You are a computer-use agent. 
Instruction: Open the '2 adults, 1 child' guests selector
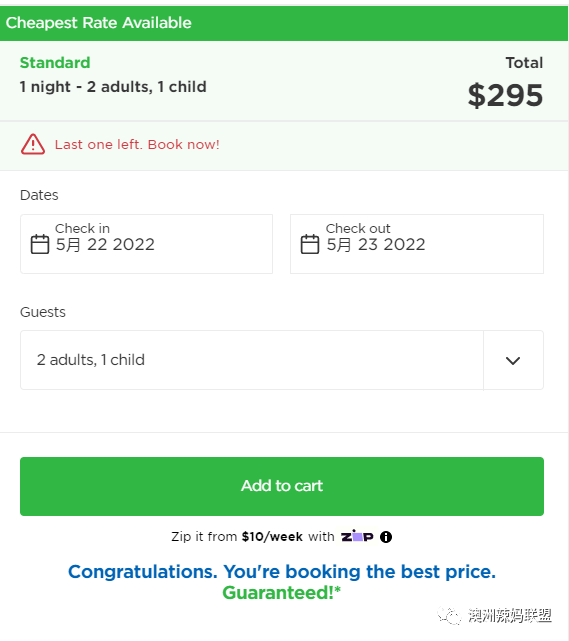click(x=282, y=360)
